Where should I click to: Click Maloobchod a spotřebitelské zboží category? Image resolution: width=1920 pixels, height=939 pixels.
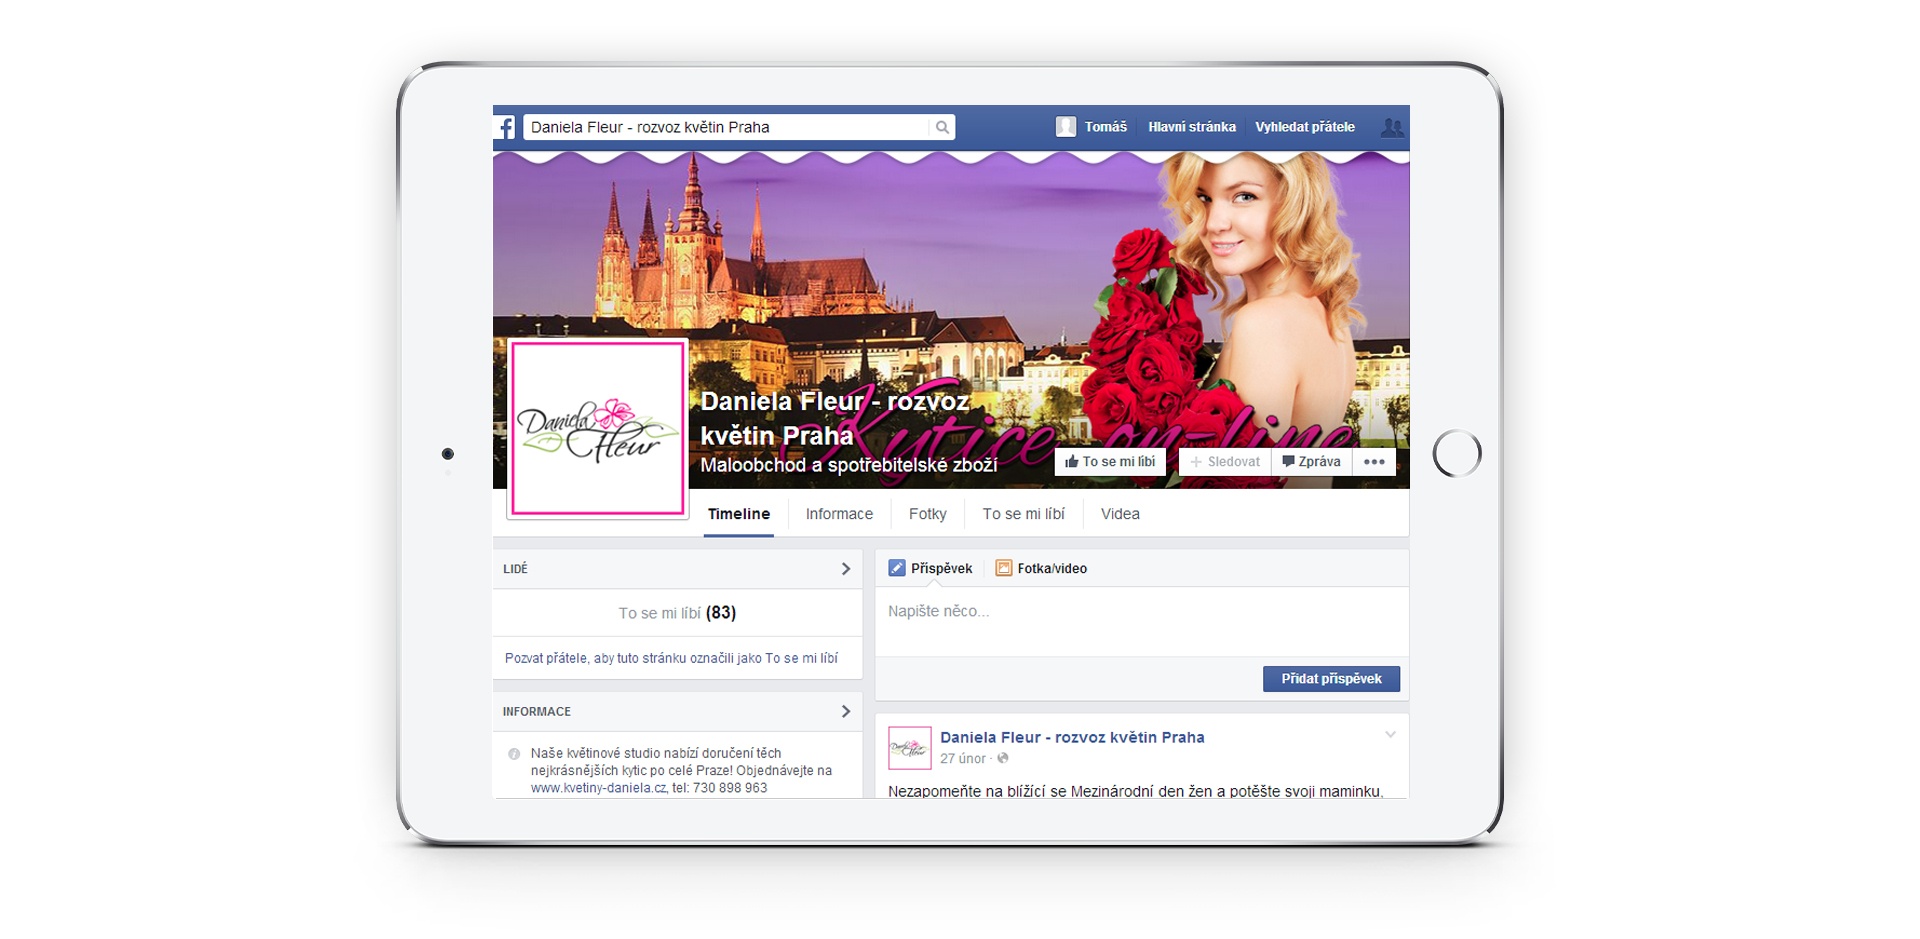point(849,465)
